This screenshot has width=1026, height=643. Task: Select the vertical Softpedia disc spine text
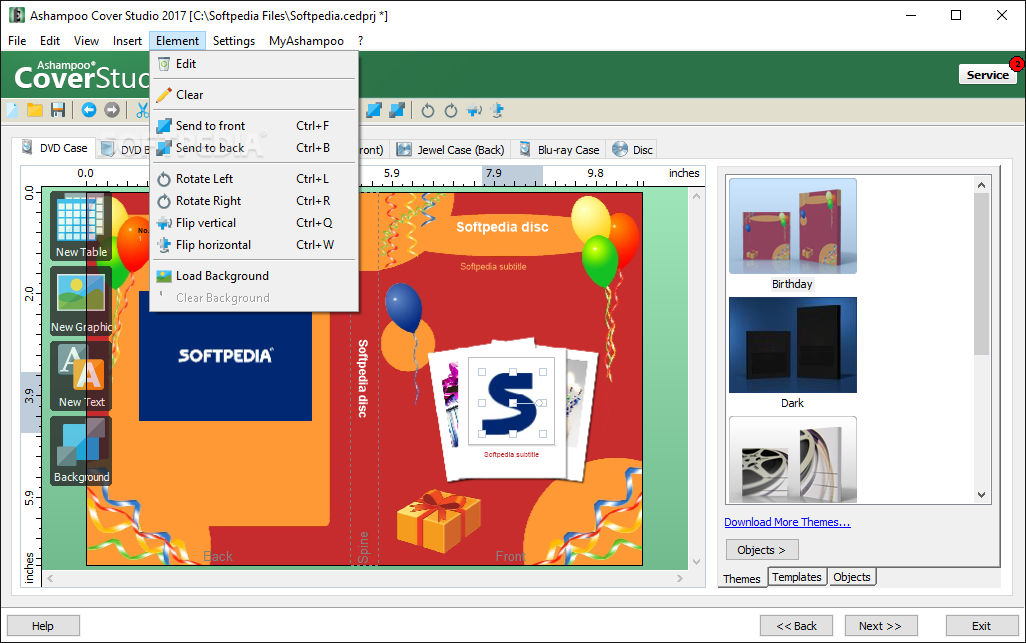tap(363, 378)
